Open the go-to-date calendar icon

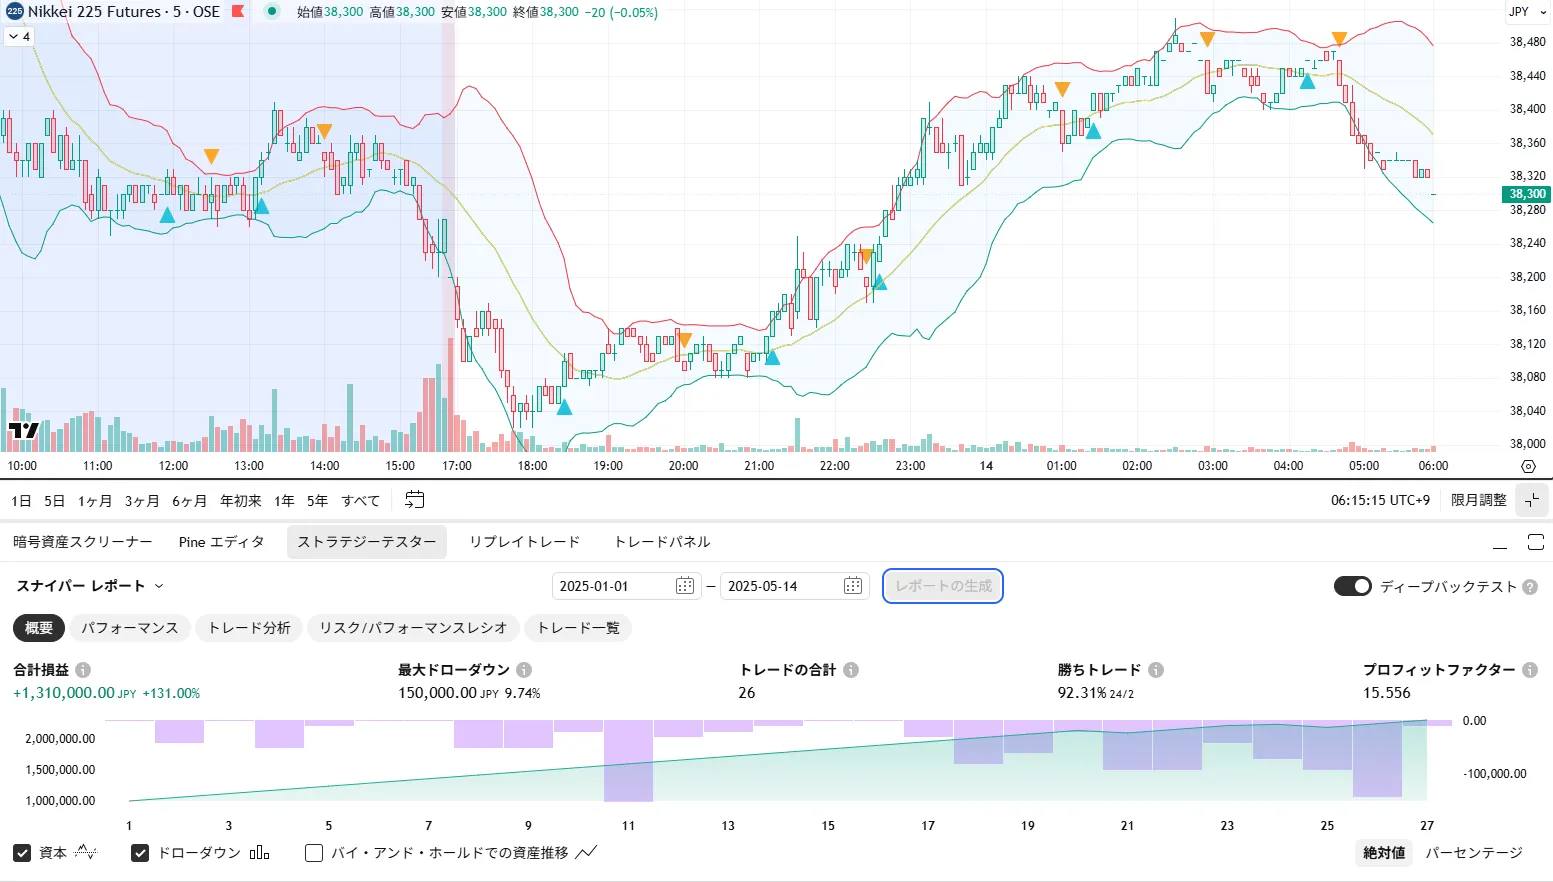[x=415, y=500]
